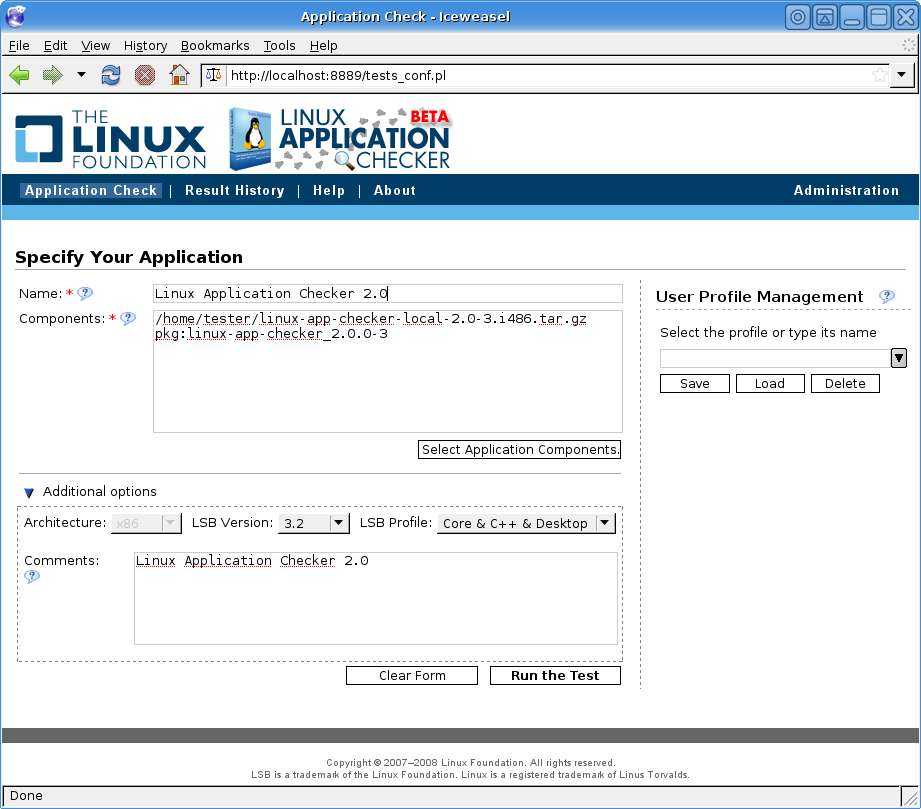This screenshot has width=921, height=809.
Task: Click the Run the Test button
Action: [x=555, y=676]
